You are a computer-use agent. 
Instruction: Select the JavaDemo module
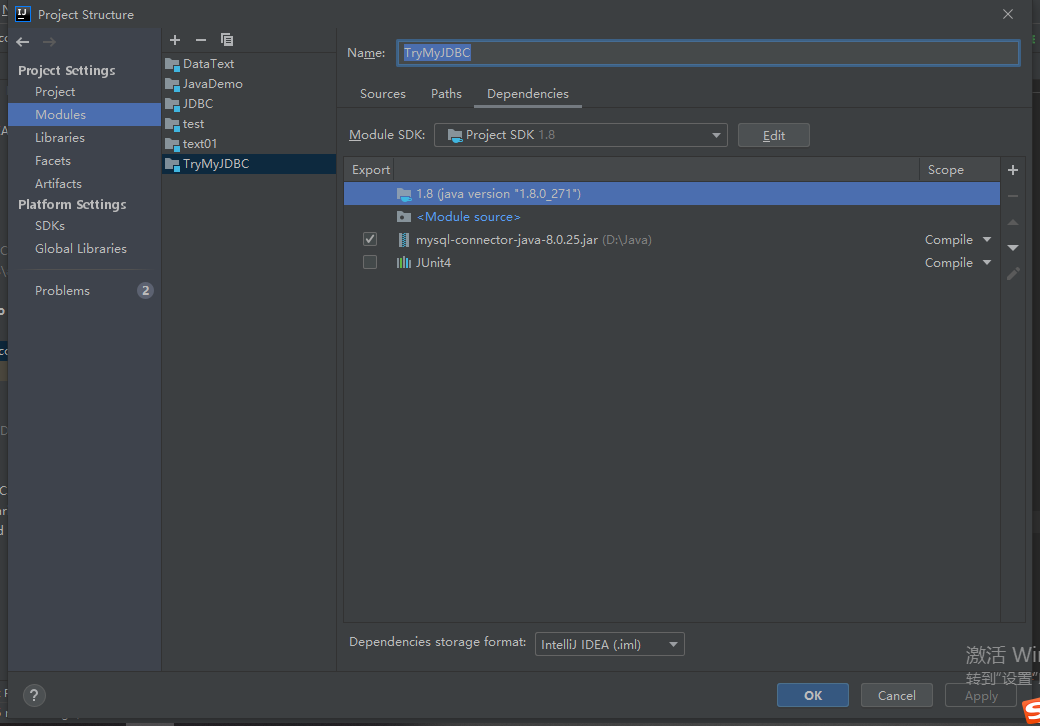click(x=212, y=84)
